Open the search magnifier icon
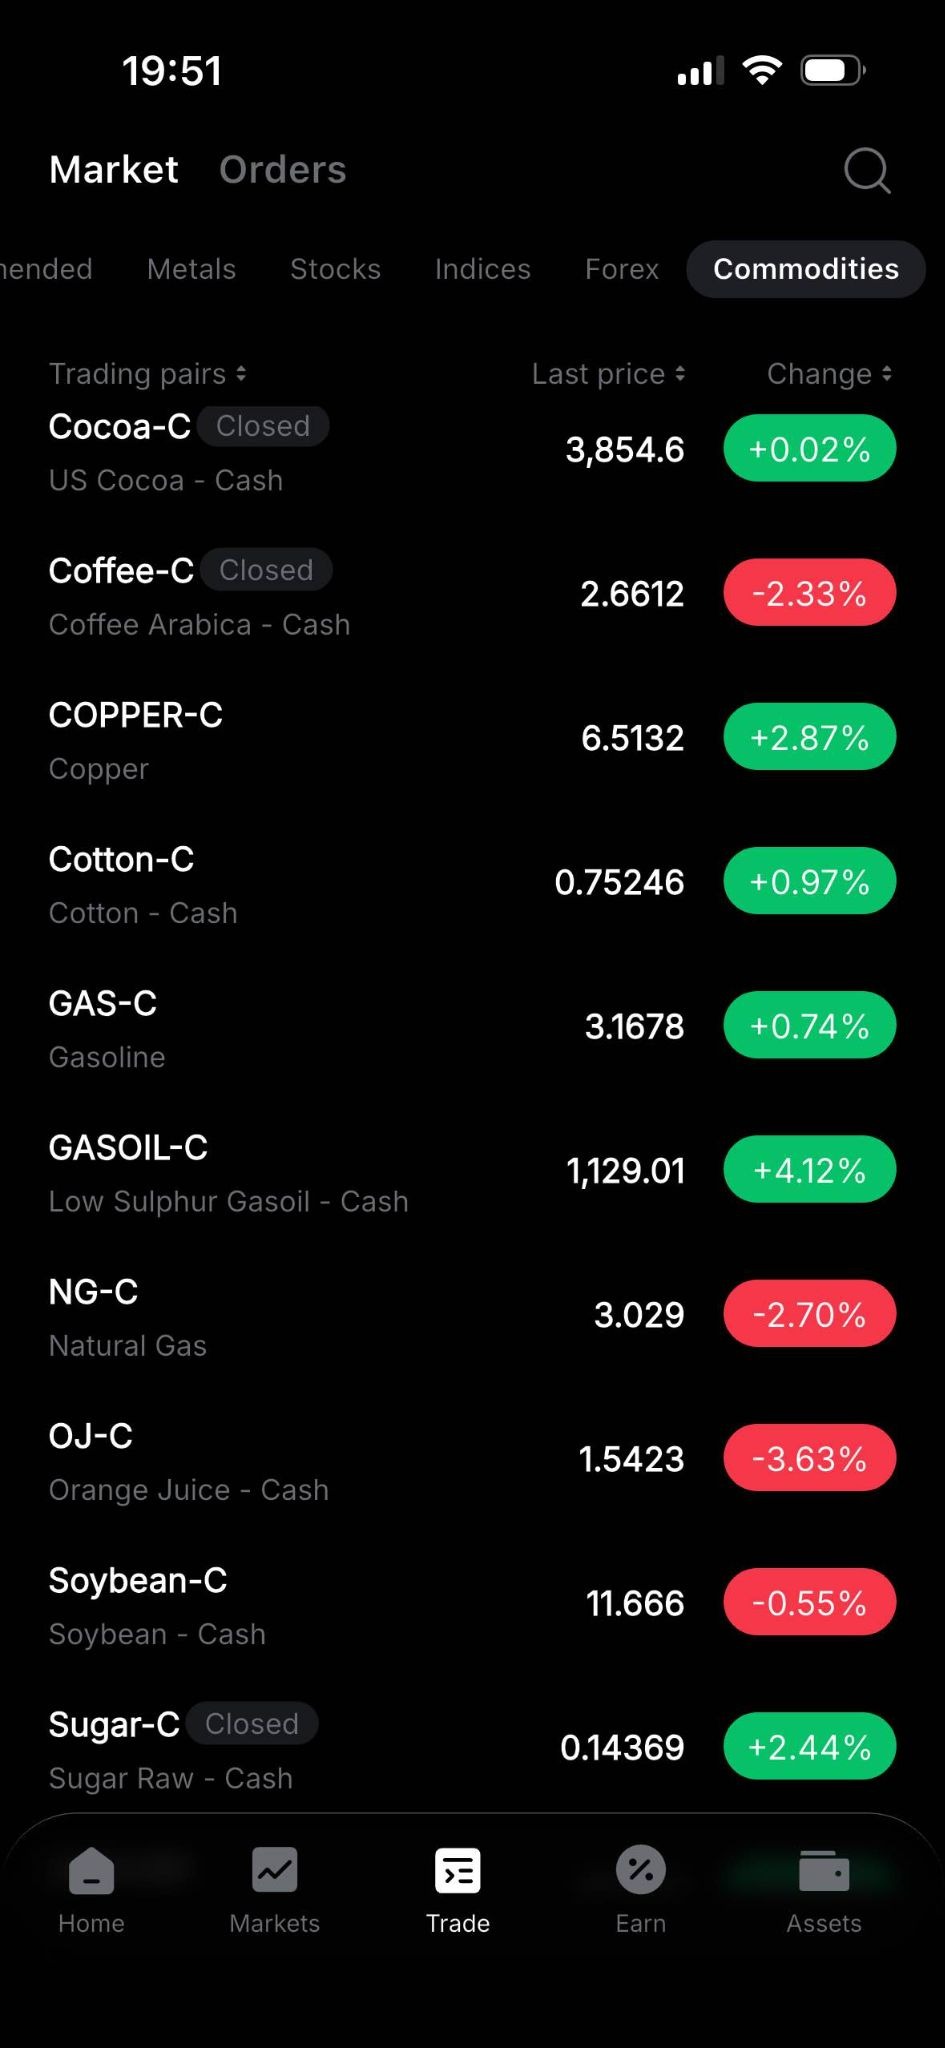The image size is (945, 2048). pos(866,170)
